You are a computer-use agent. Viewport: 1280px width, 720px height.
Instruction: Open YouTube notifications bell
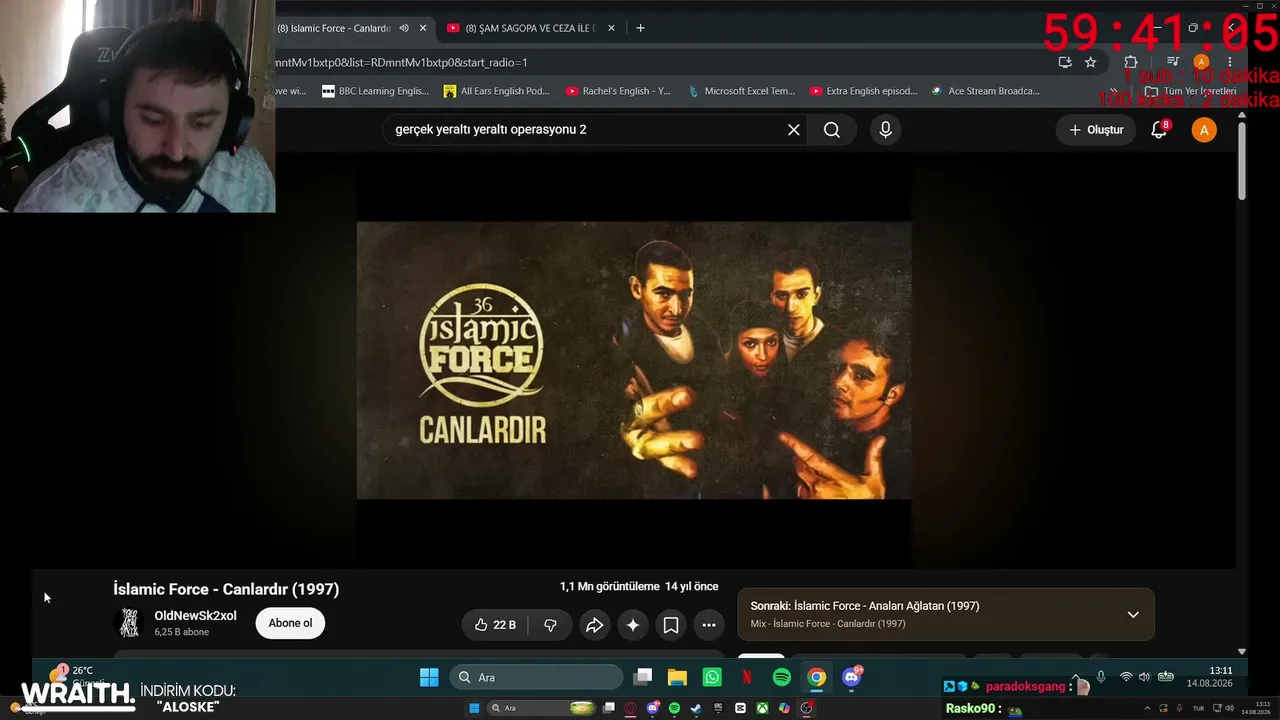(1160, 130)
